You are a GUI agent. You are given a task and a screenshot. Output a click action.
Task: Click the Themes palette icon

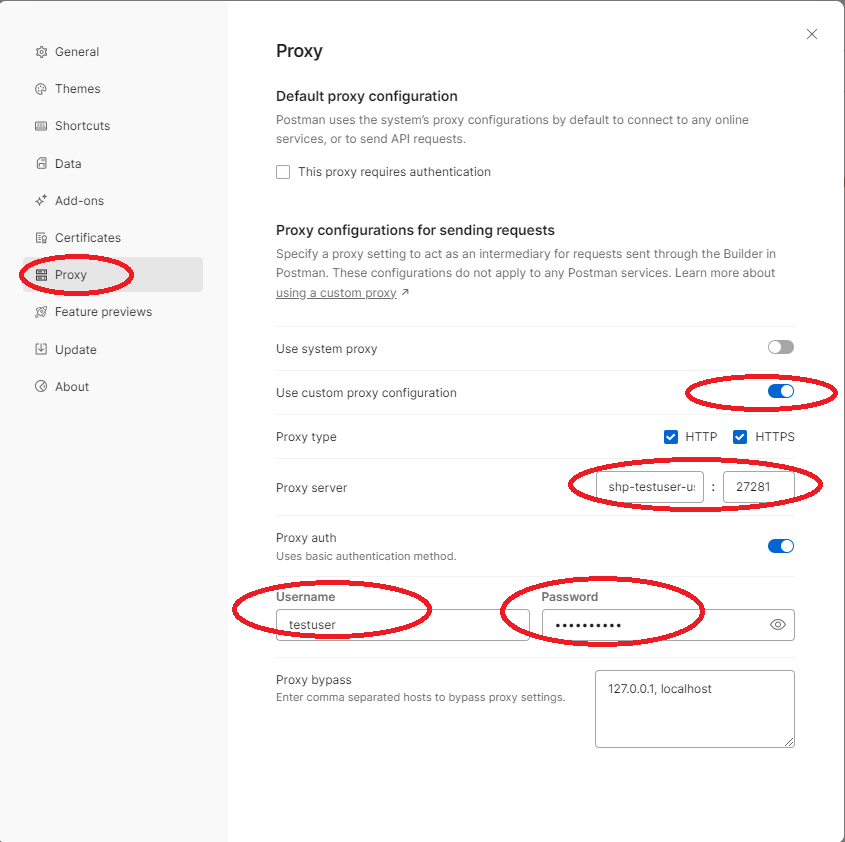(41, 89)
